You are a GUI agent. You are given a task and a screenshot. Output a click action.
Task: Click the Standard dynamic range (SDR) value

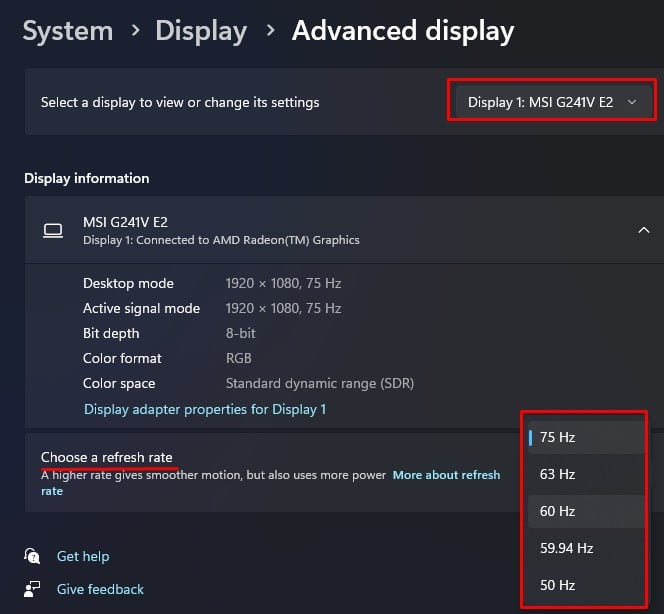point(320,384)
